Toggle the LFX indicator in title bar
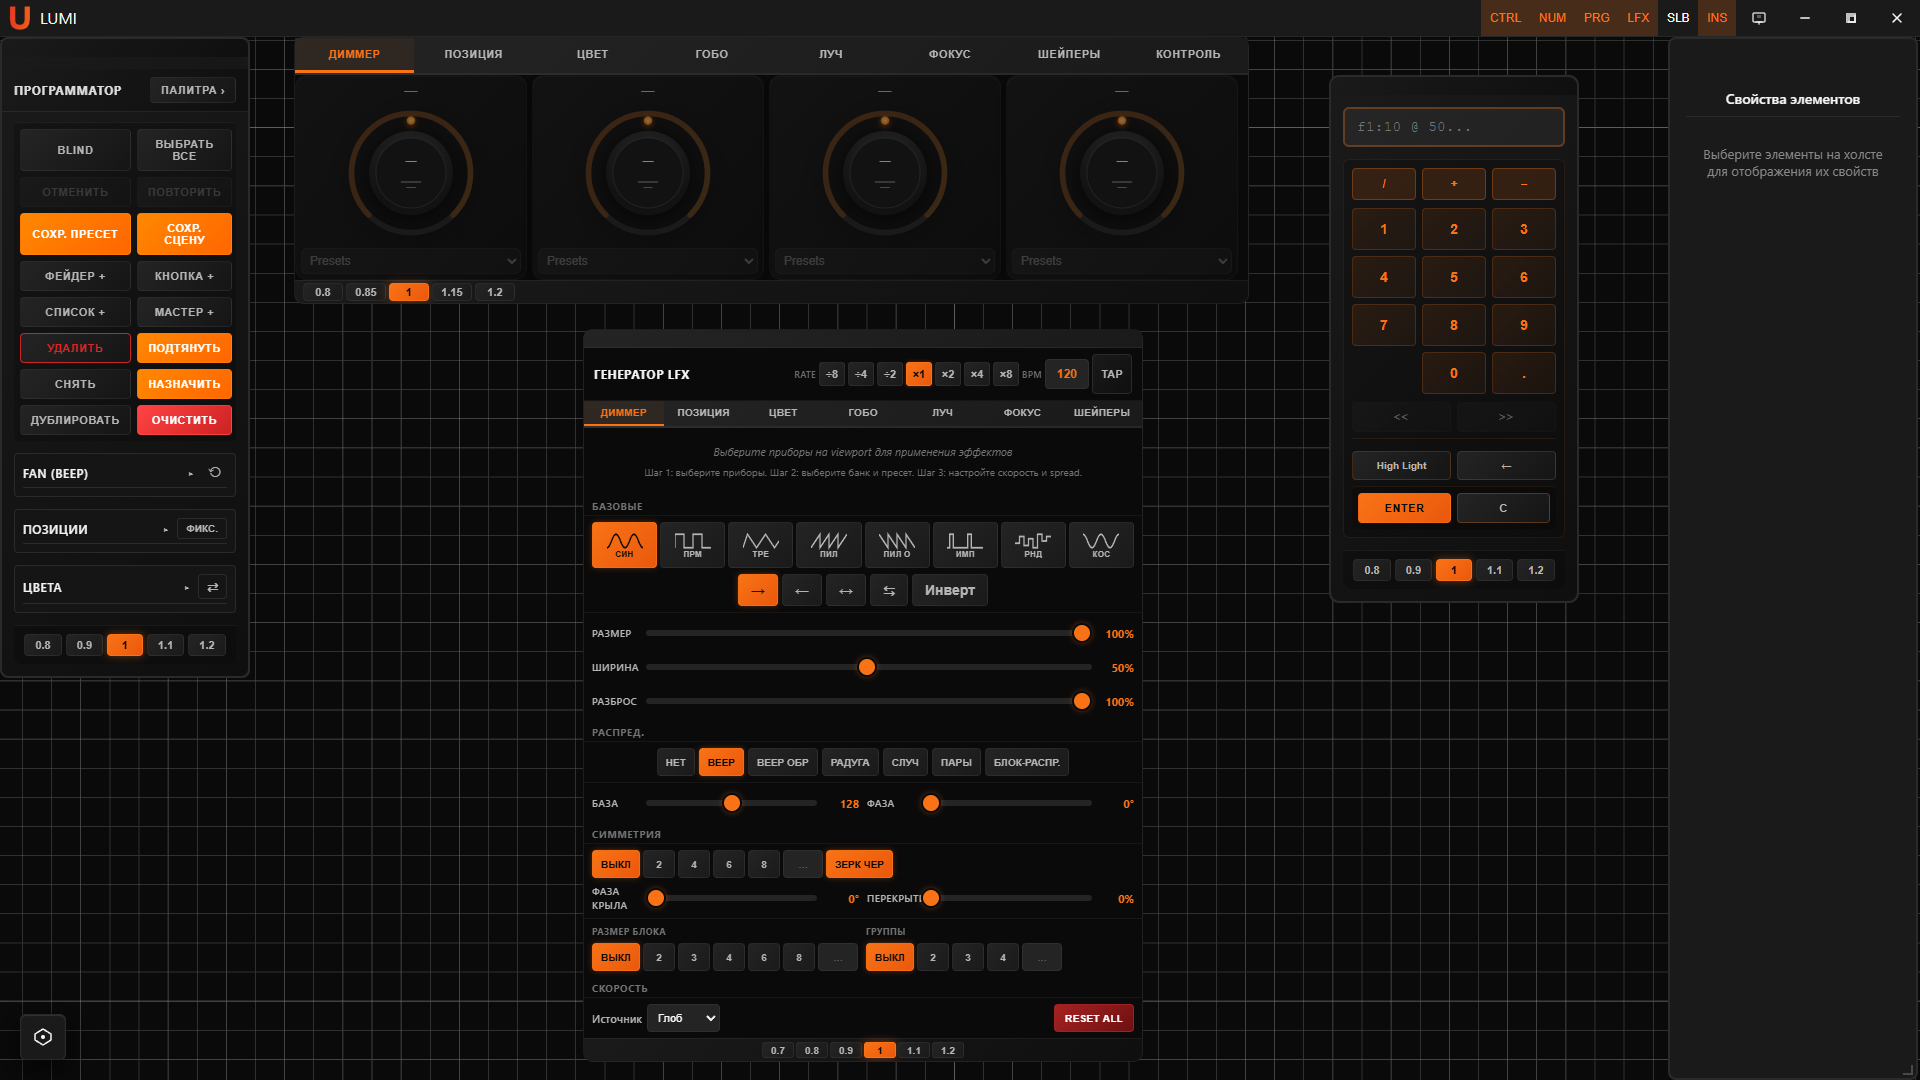Image resolution: width=1920 pixels, height=1080 pixels. coord(1637,18)
